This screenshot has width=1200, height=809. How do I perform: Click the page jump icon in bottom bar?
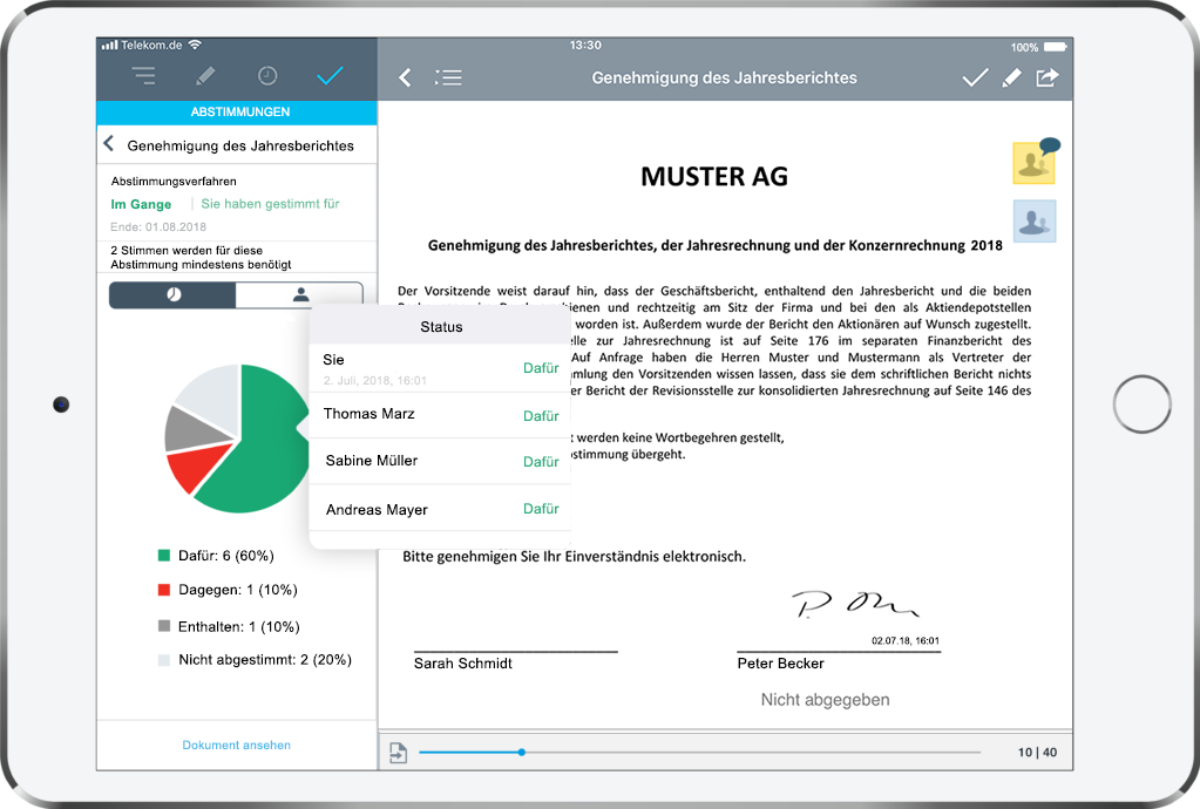[x=398, y=753]
